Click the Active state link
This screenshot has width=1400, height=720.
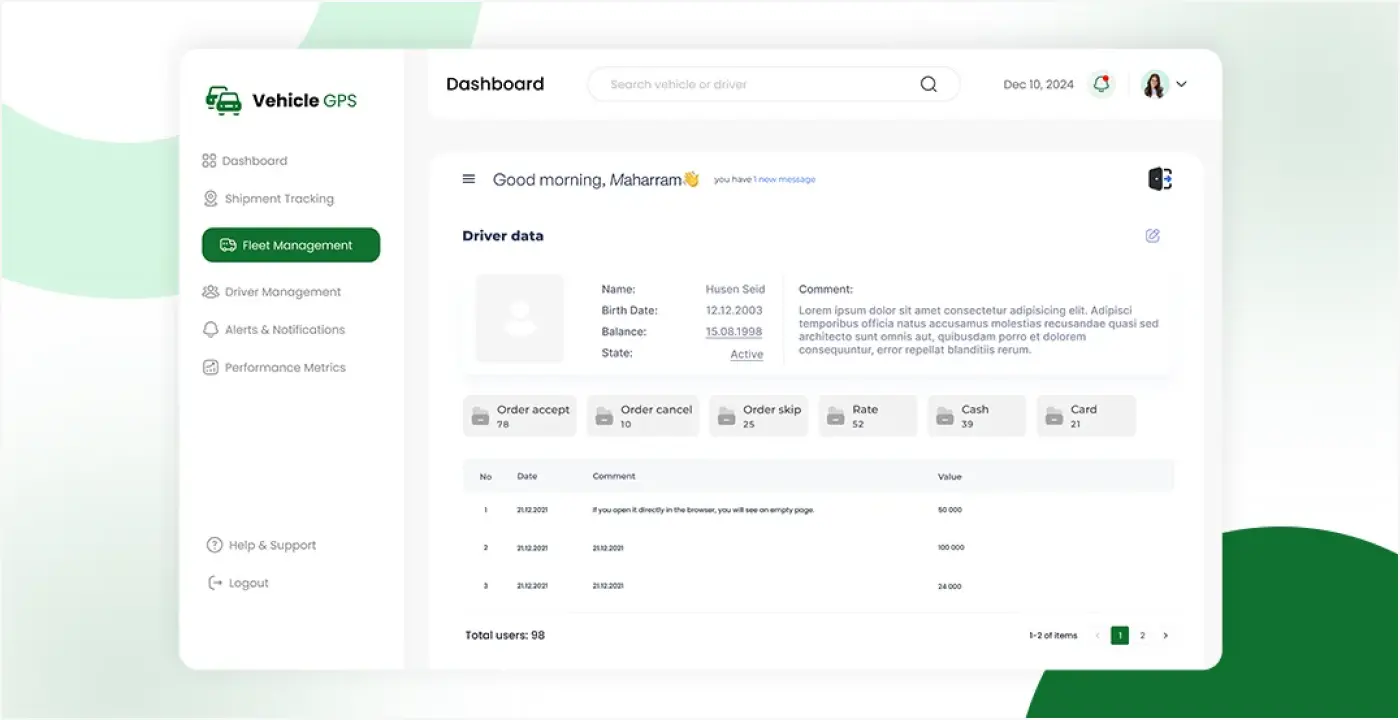(746, 353)
